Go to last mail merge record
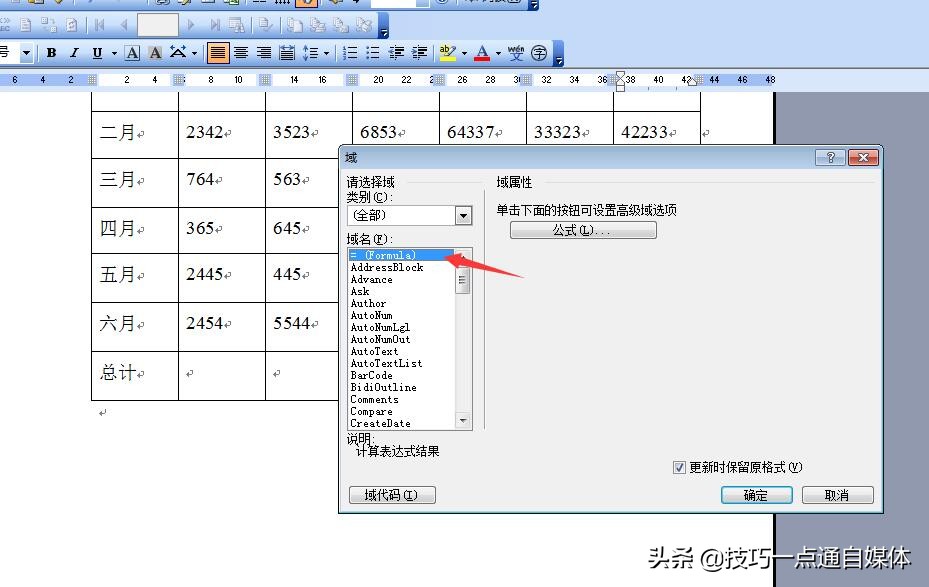The image size is (929, 587). click(x=214, y=25)
